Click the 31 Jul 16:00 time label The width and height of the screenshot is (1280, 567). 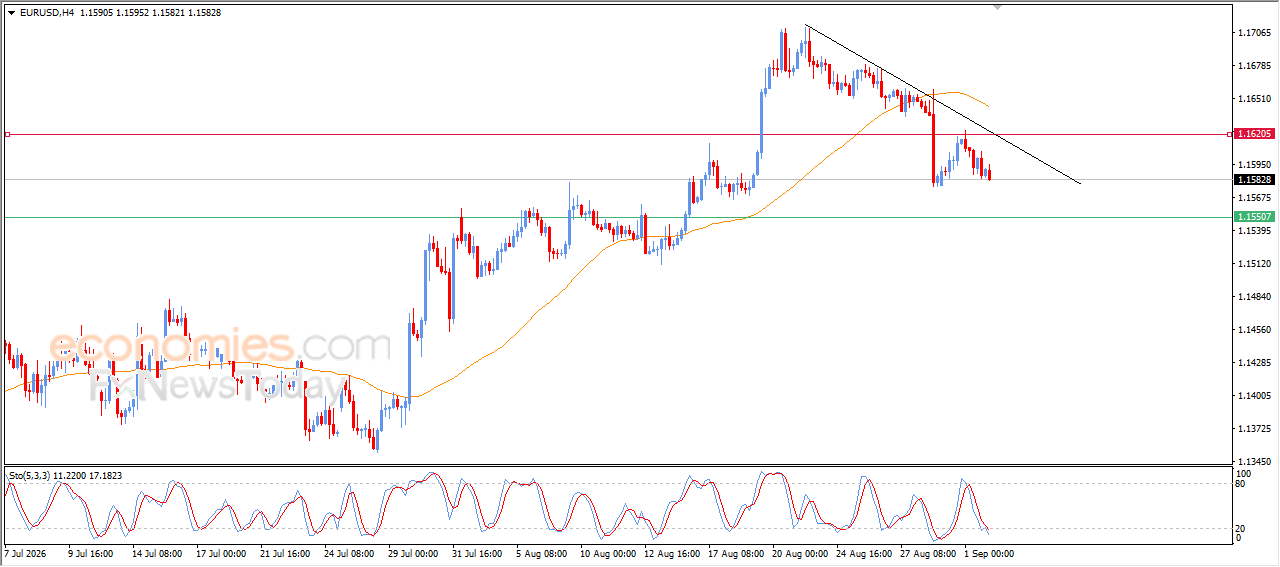tap(477, 553)
